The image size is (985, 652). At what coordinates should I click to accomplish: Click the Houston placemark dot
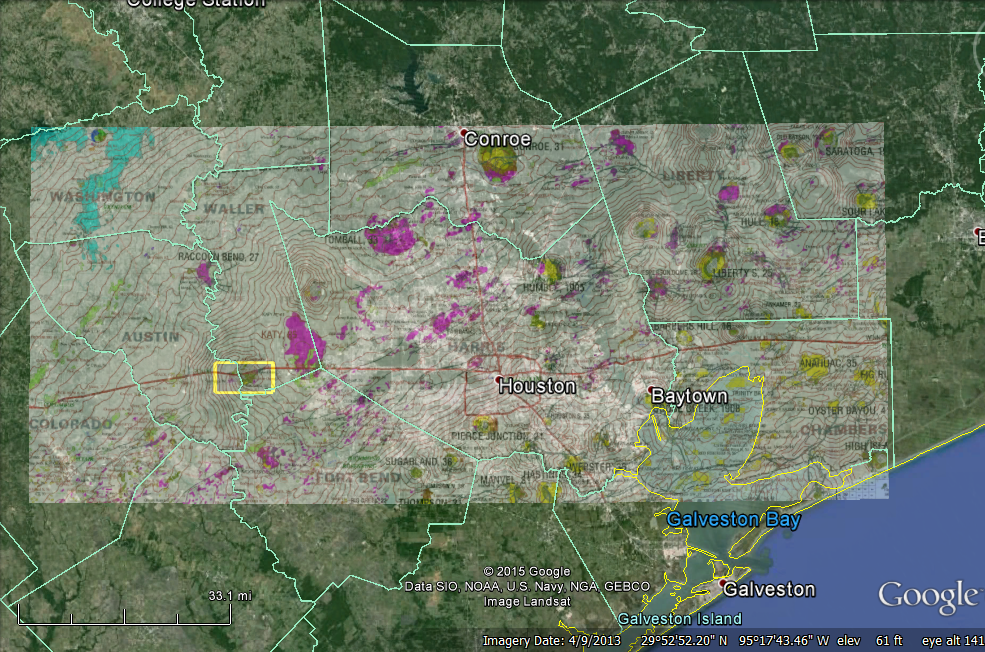pos(498,379)
